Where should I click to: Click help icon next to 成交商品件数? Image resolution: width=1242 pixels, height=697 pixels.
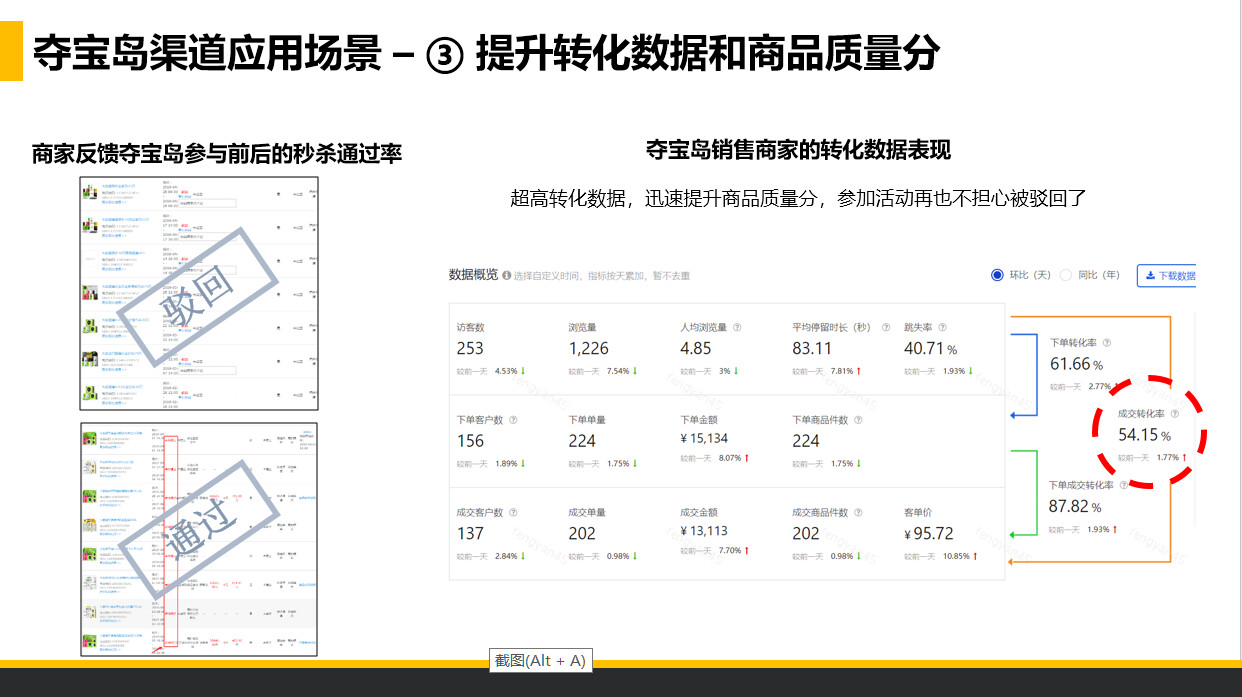[x=857, y=512]
